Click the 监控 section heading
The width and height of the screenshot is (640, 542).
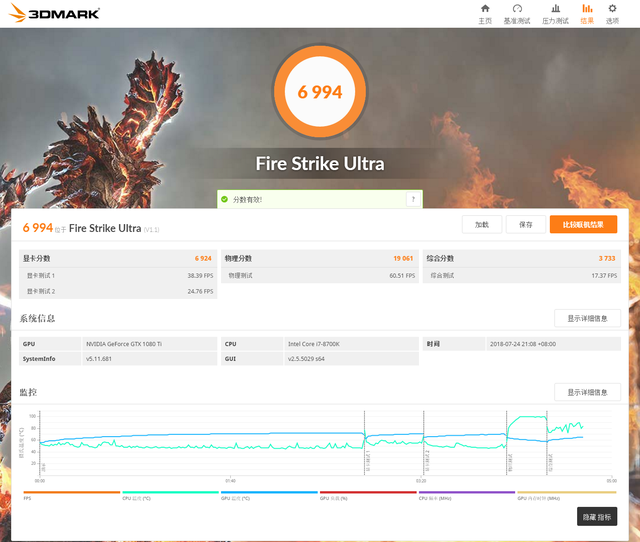(x=28, y=392)
